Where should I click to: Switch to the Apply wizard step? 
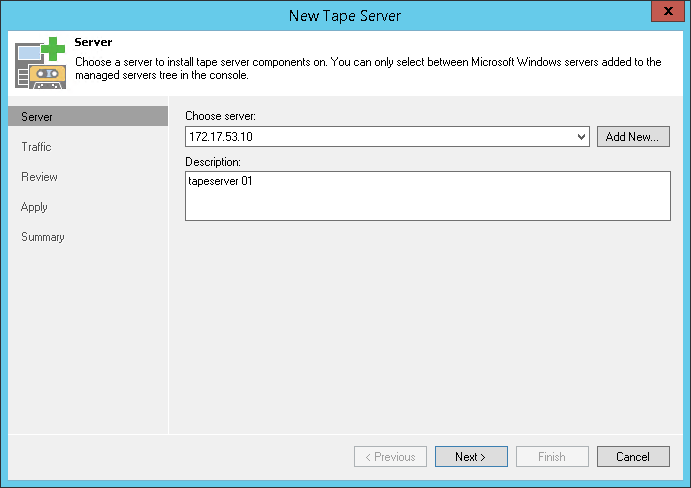pyautogui.click(x=34, y=207)
